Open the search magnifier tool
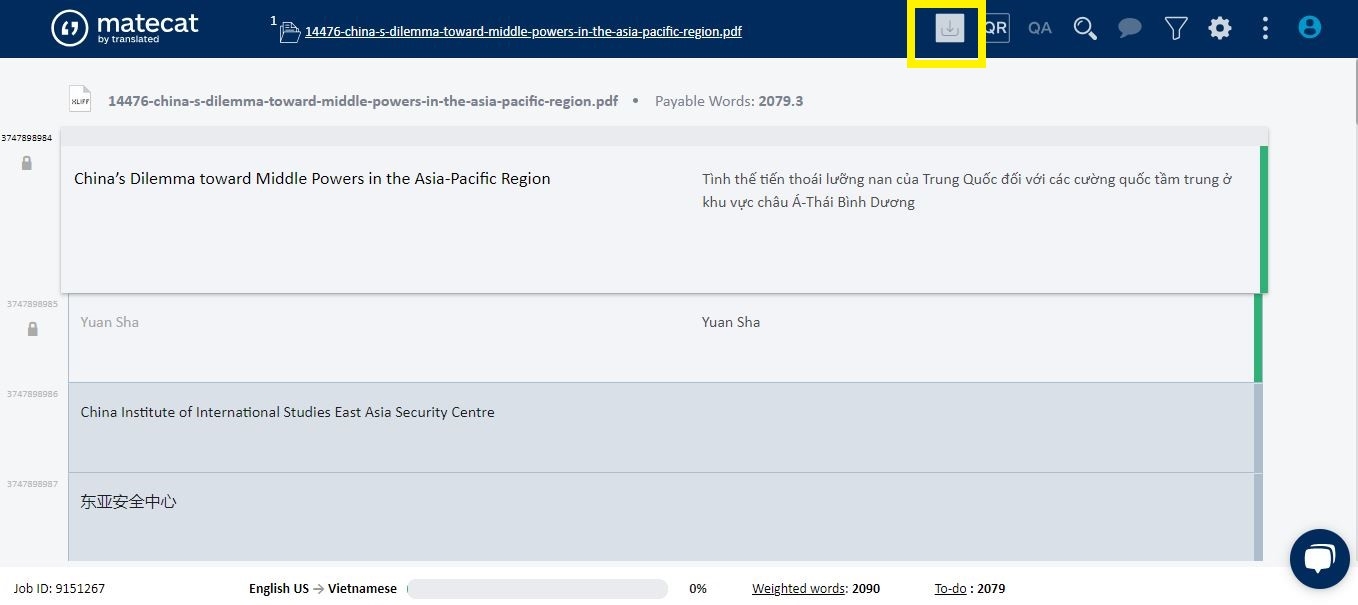The width and height of the screenshot is (1358, 605). point(1085,28)
